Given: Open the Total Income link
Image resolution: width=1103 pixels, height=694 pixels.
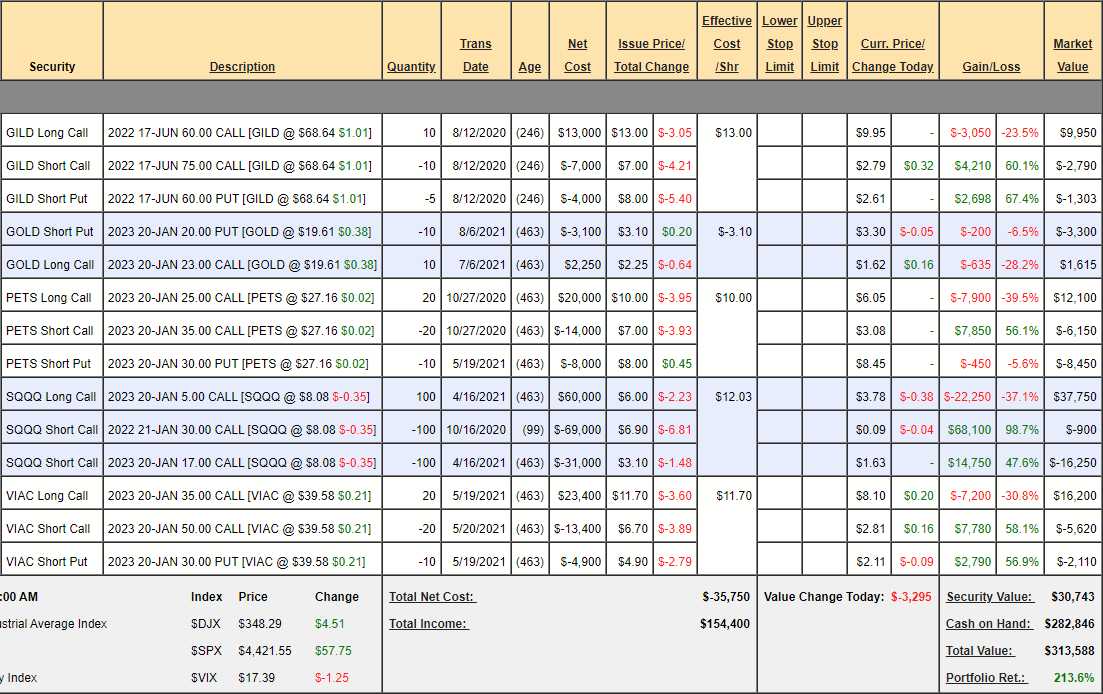Looking at the screenshot, I should [428, 624].
